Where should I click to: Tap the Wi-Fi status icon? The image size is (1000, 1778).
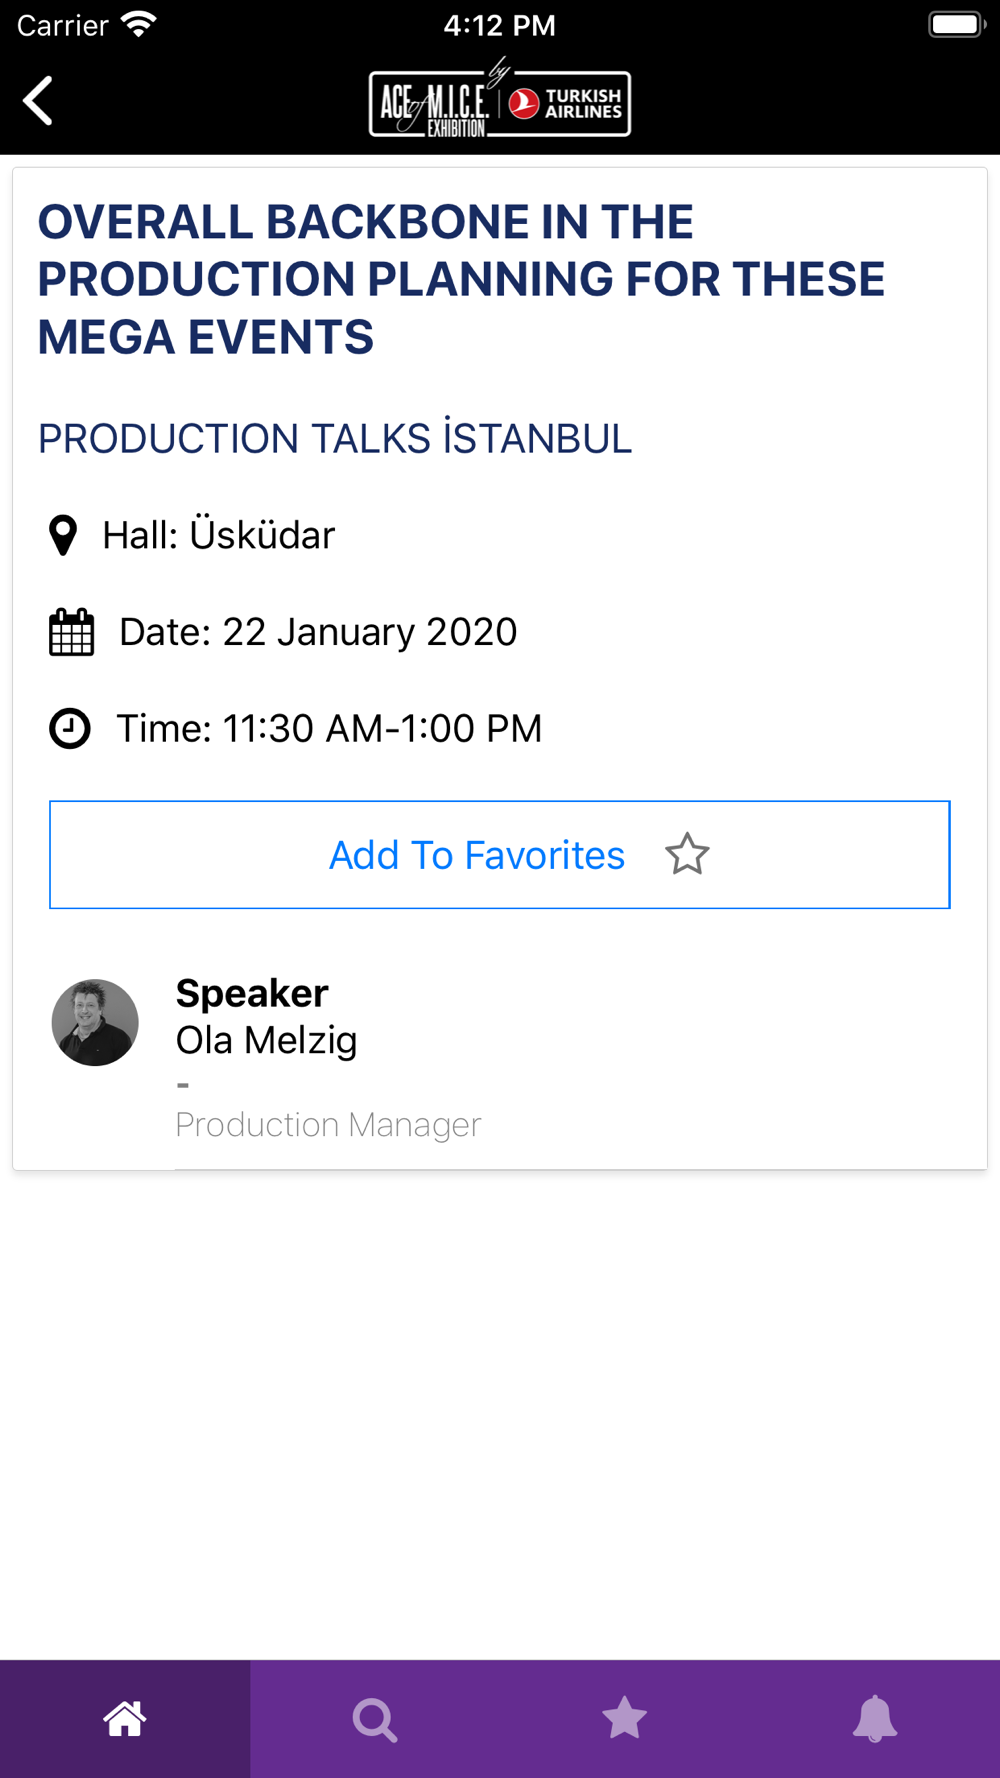pos(139,24)
